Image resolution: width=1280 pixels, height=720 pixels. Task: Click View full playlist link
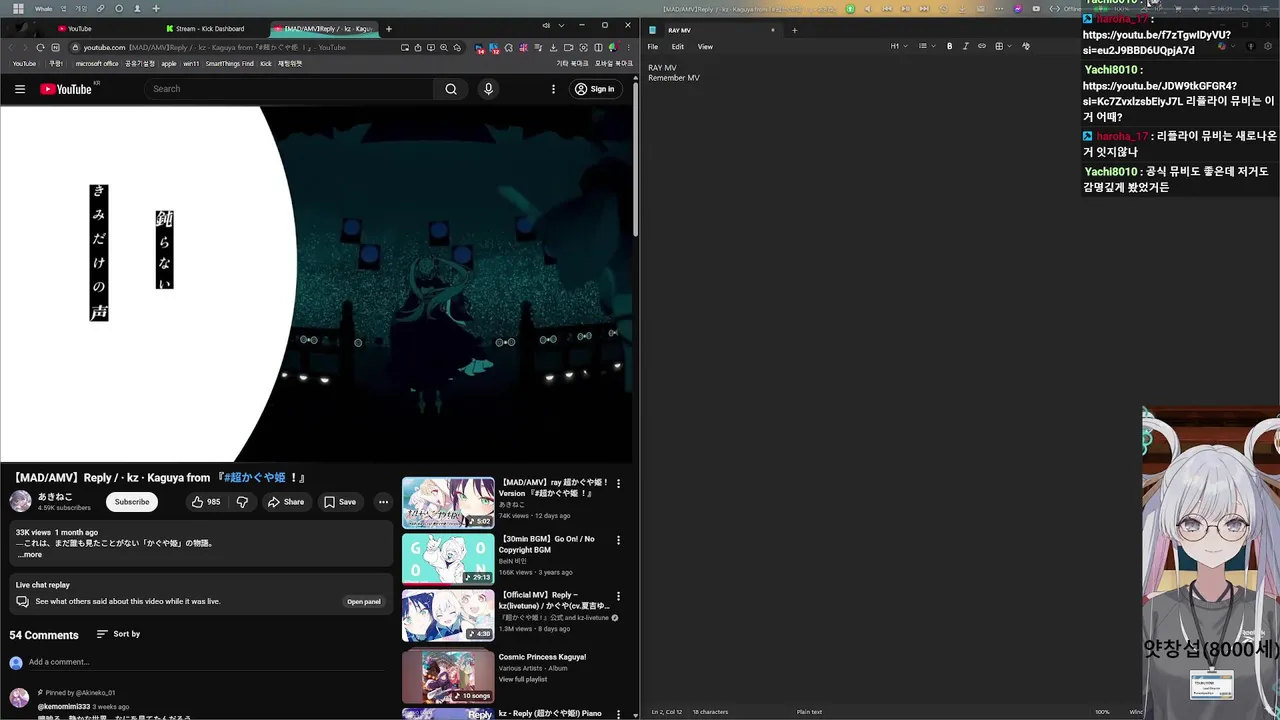(523, 679)
